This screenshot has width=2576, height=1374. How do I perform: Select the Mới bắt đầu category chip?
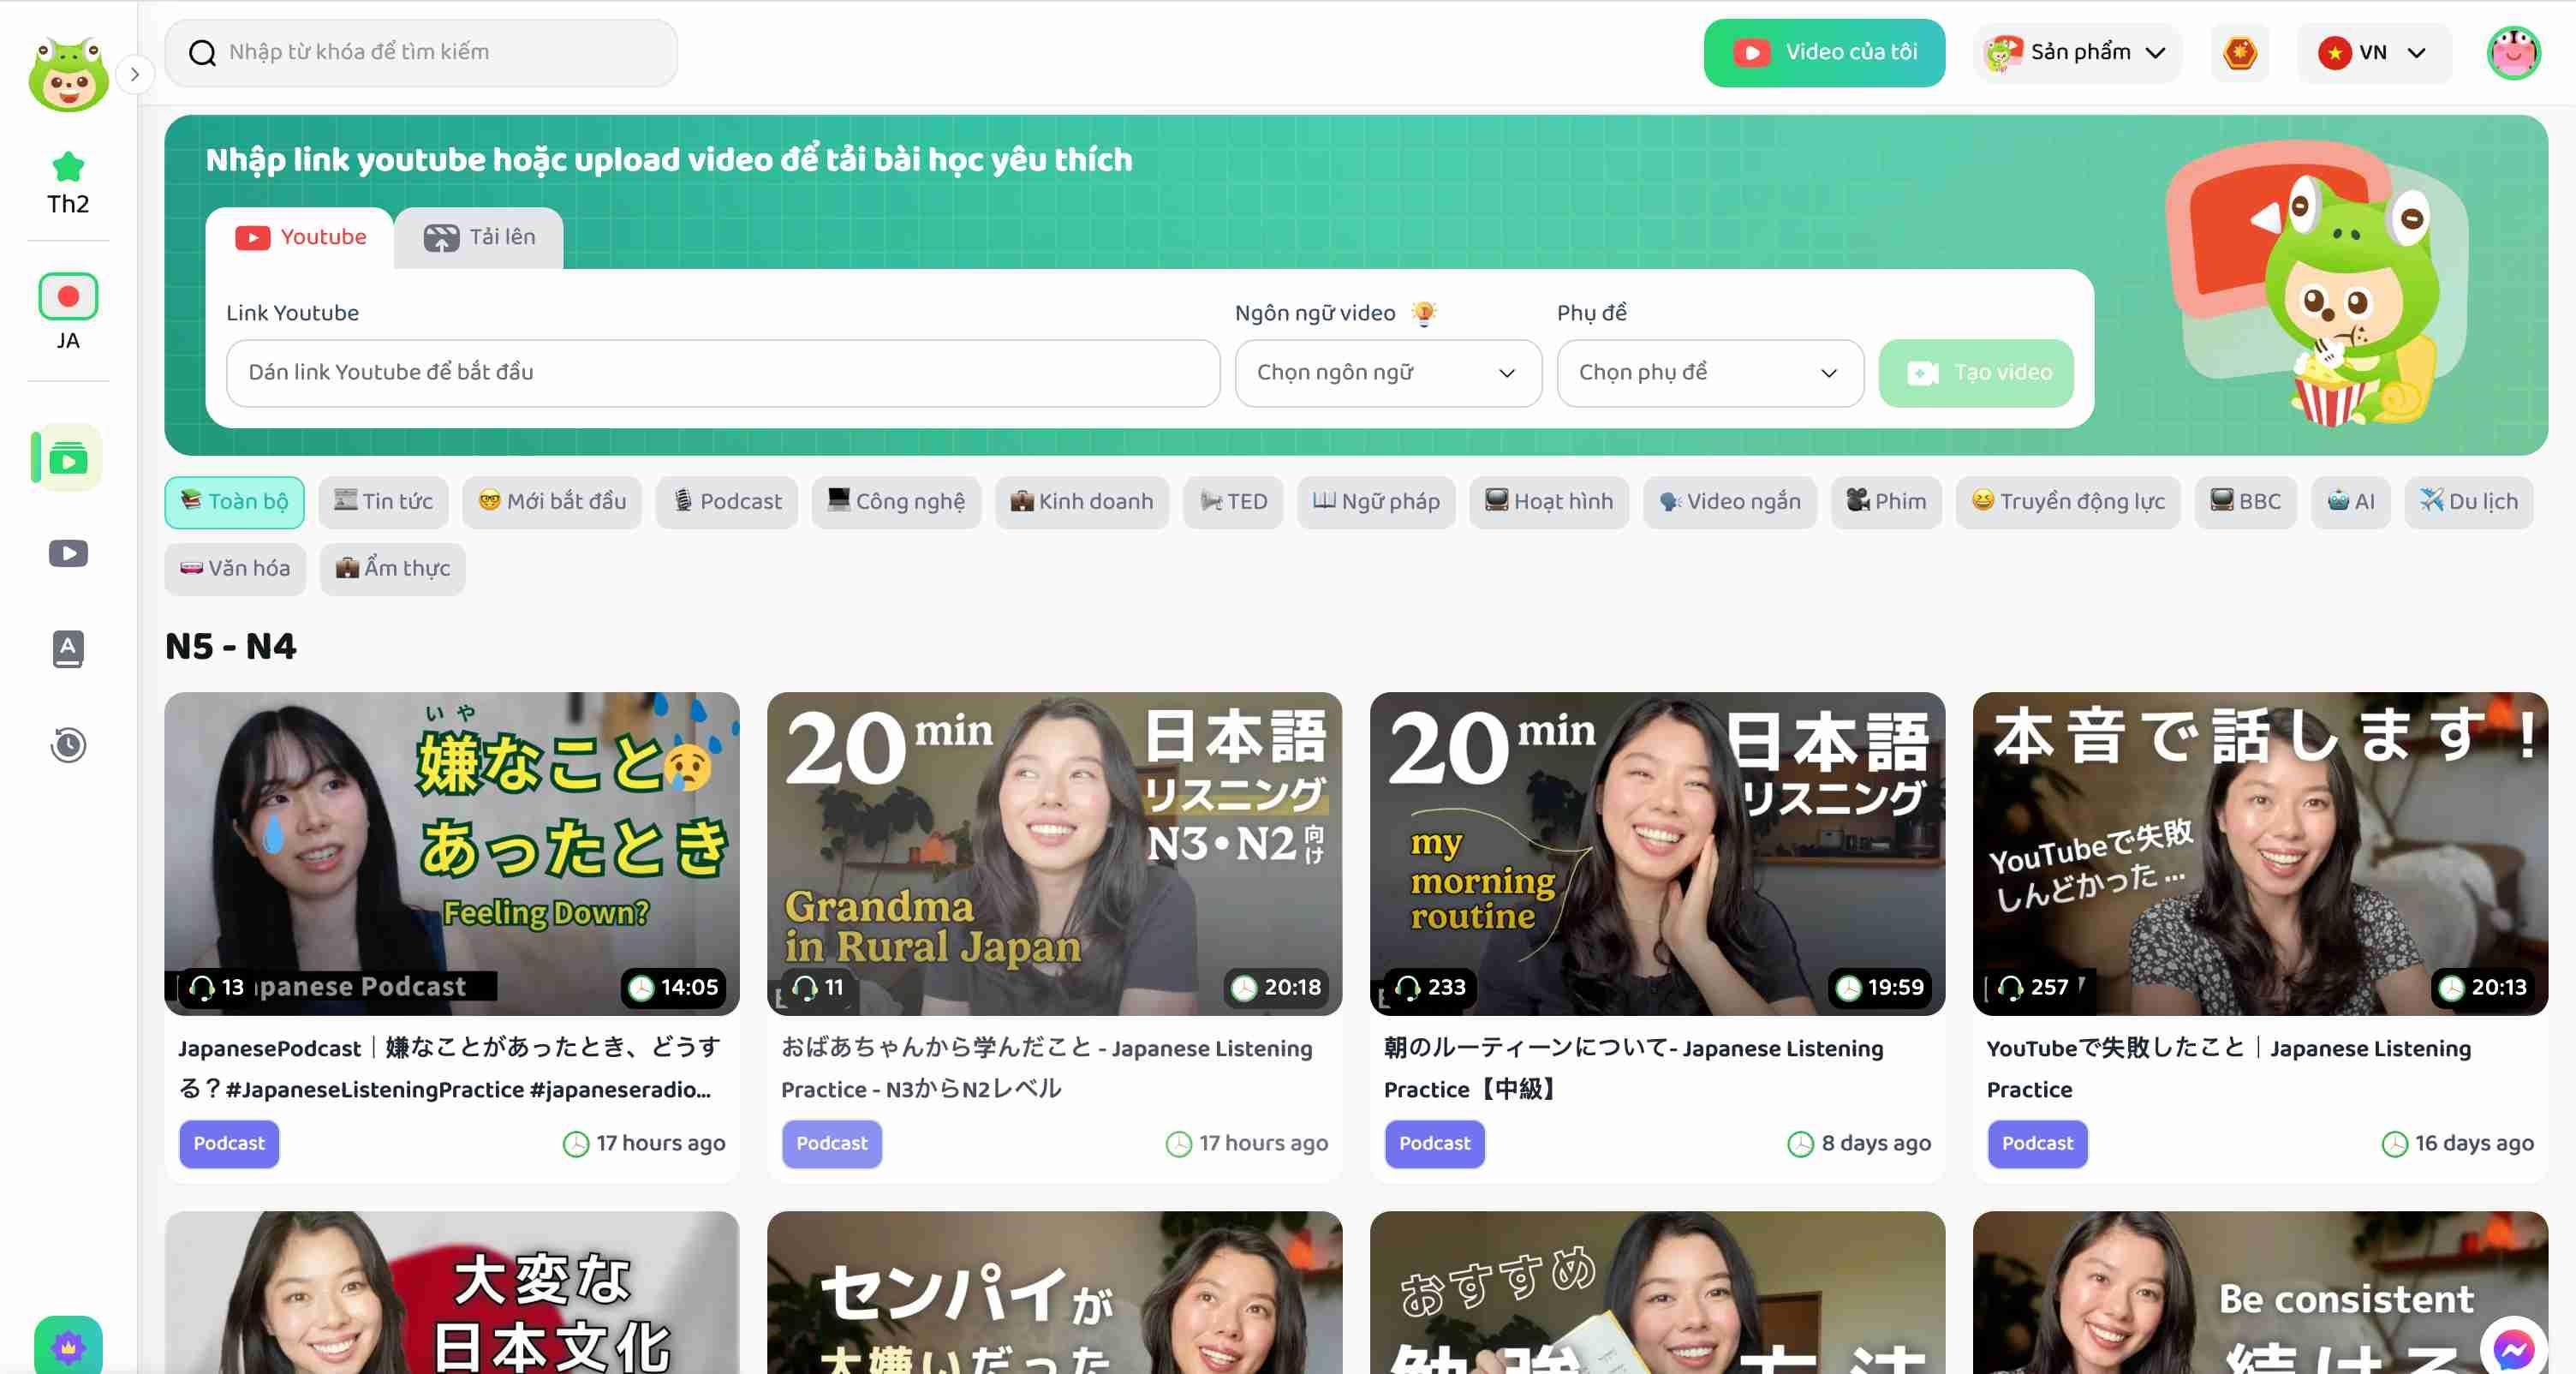[x=552, y=502]
